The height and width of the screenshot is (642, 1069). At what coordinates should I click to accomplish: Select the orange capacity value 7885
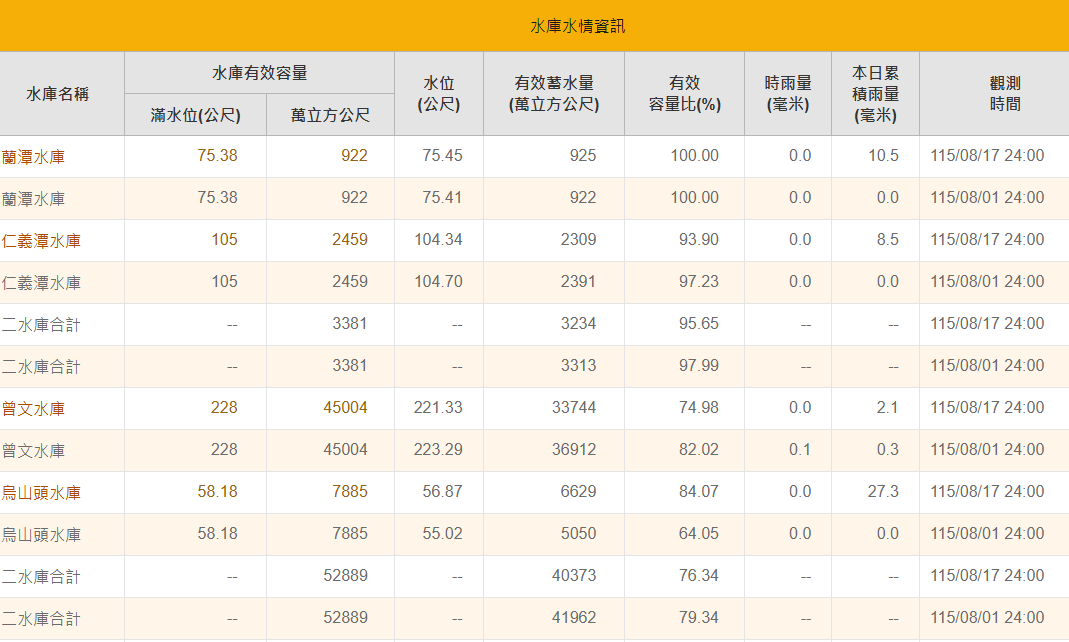350,491
